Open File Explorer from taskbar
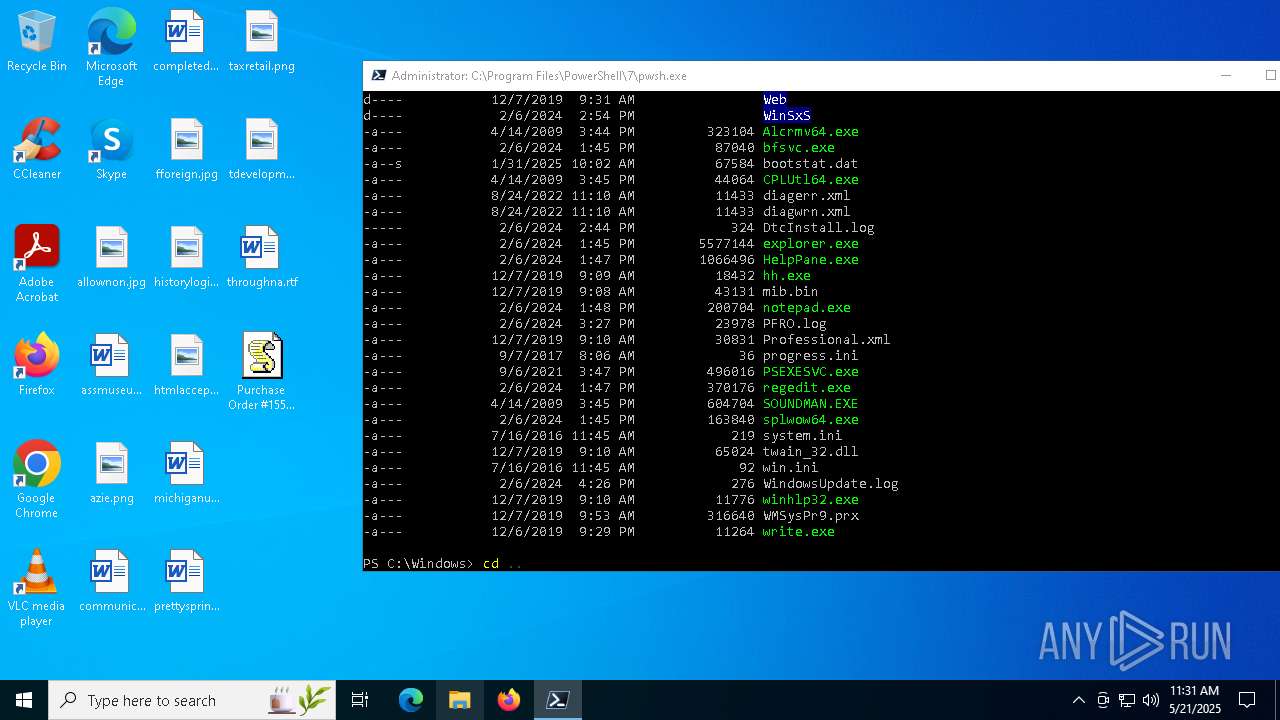1280x720 pixels. (x=460, y=700)
